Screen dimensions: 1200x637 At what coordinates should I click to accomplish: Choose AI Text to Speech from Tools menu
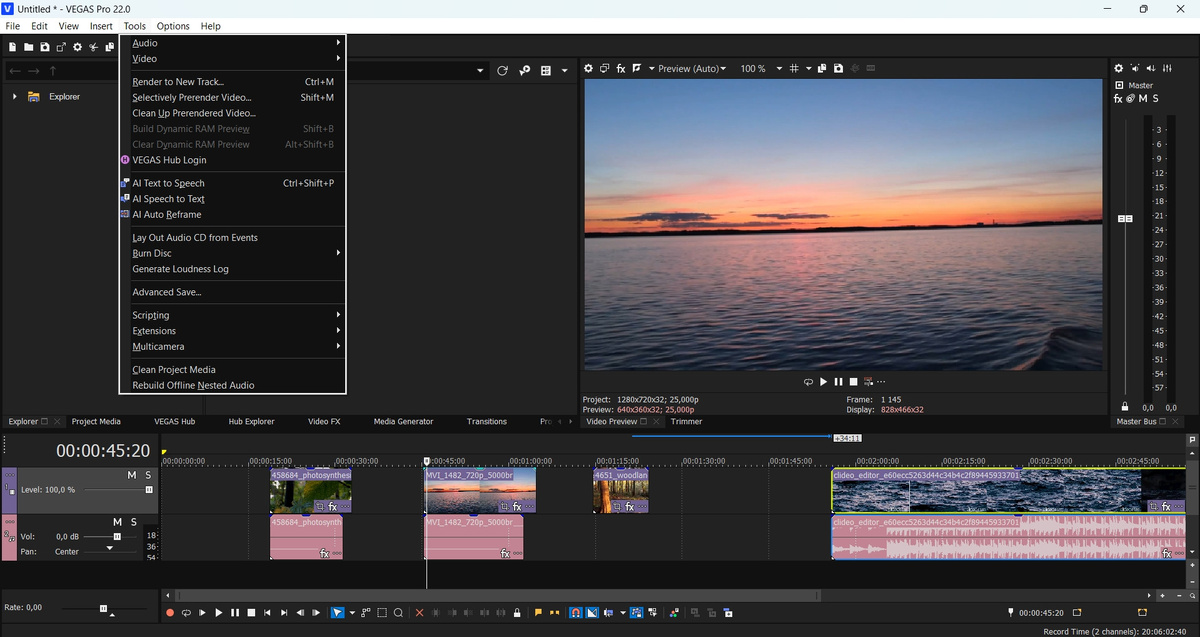[168, 183]
